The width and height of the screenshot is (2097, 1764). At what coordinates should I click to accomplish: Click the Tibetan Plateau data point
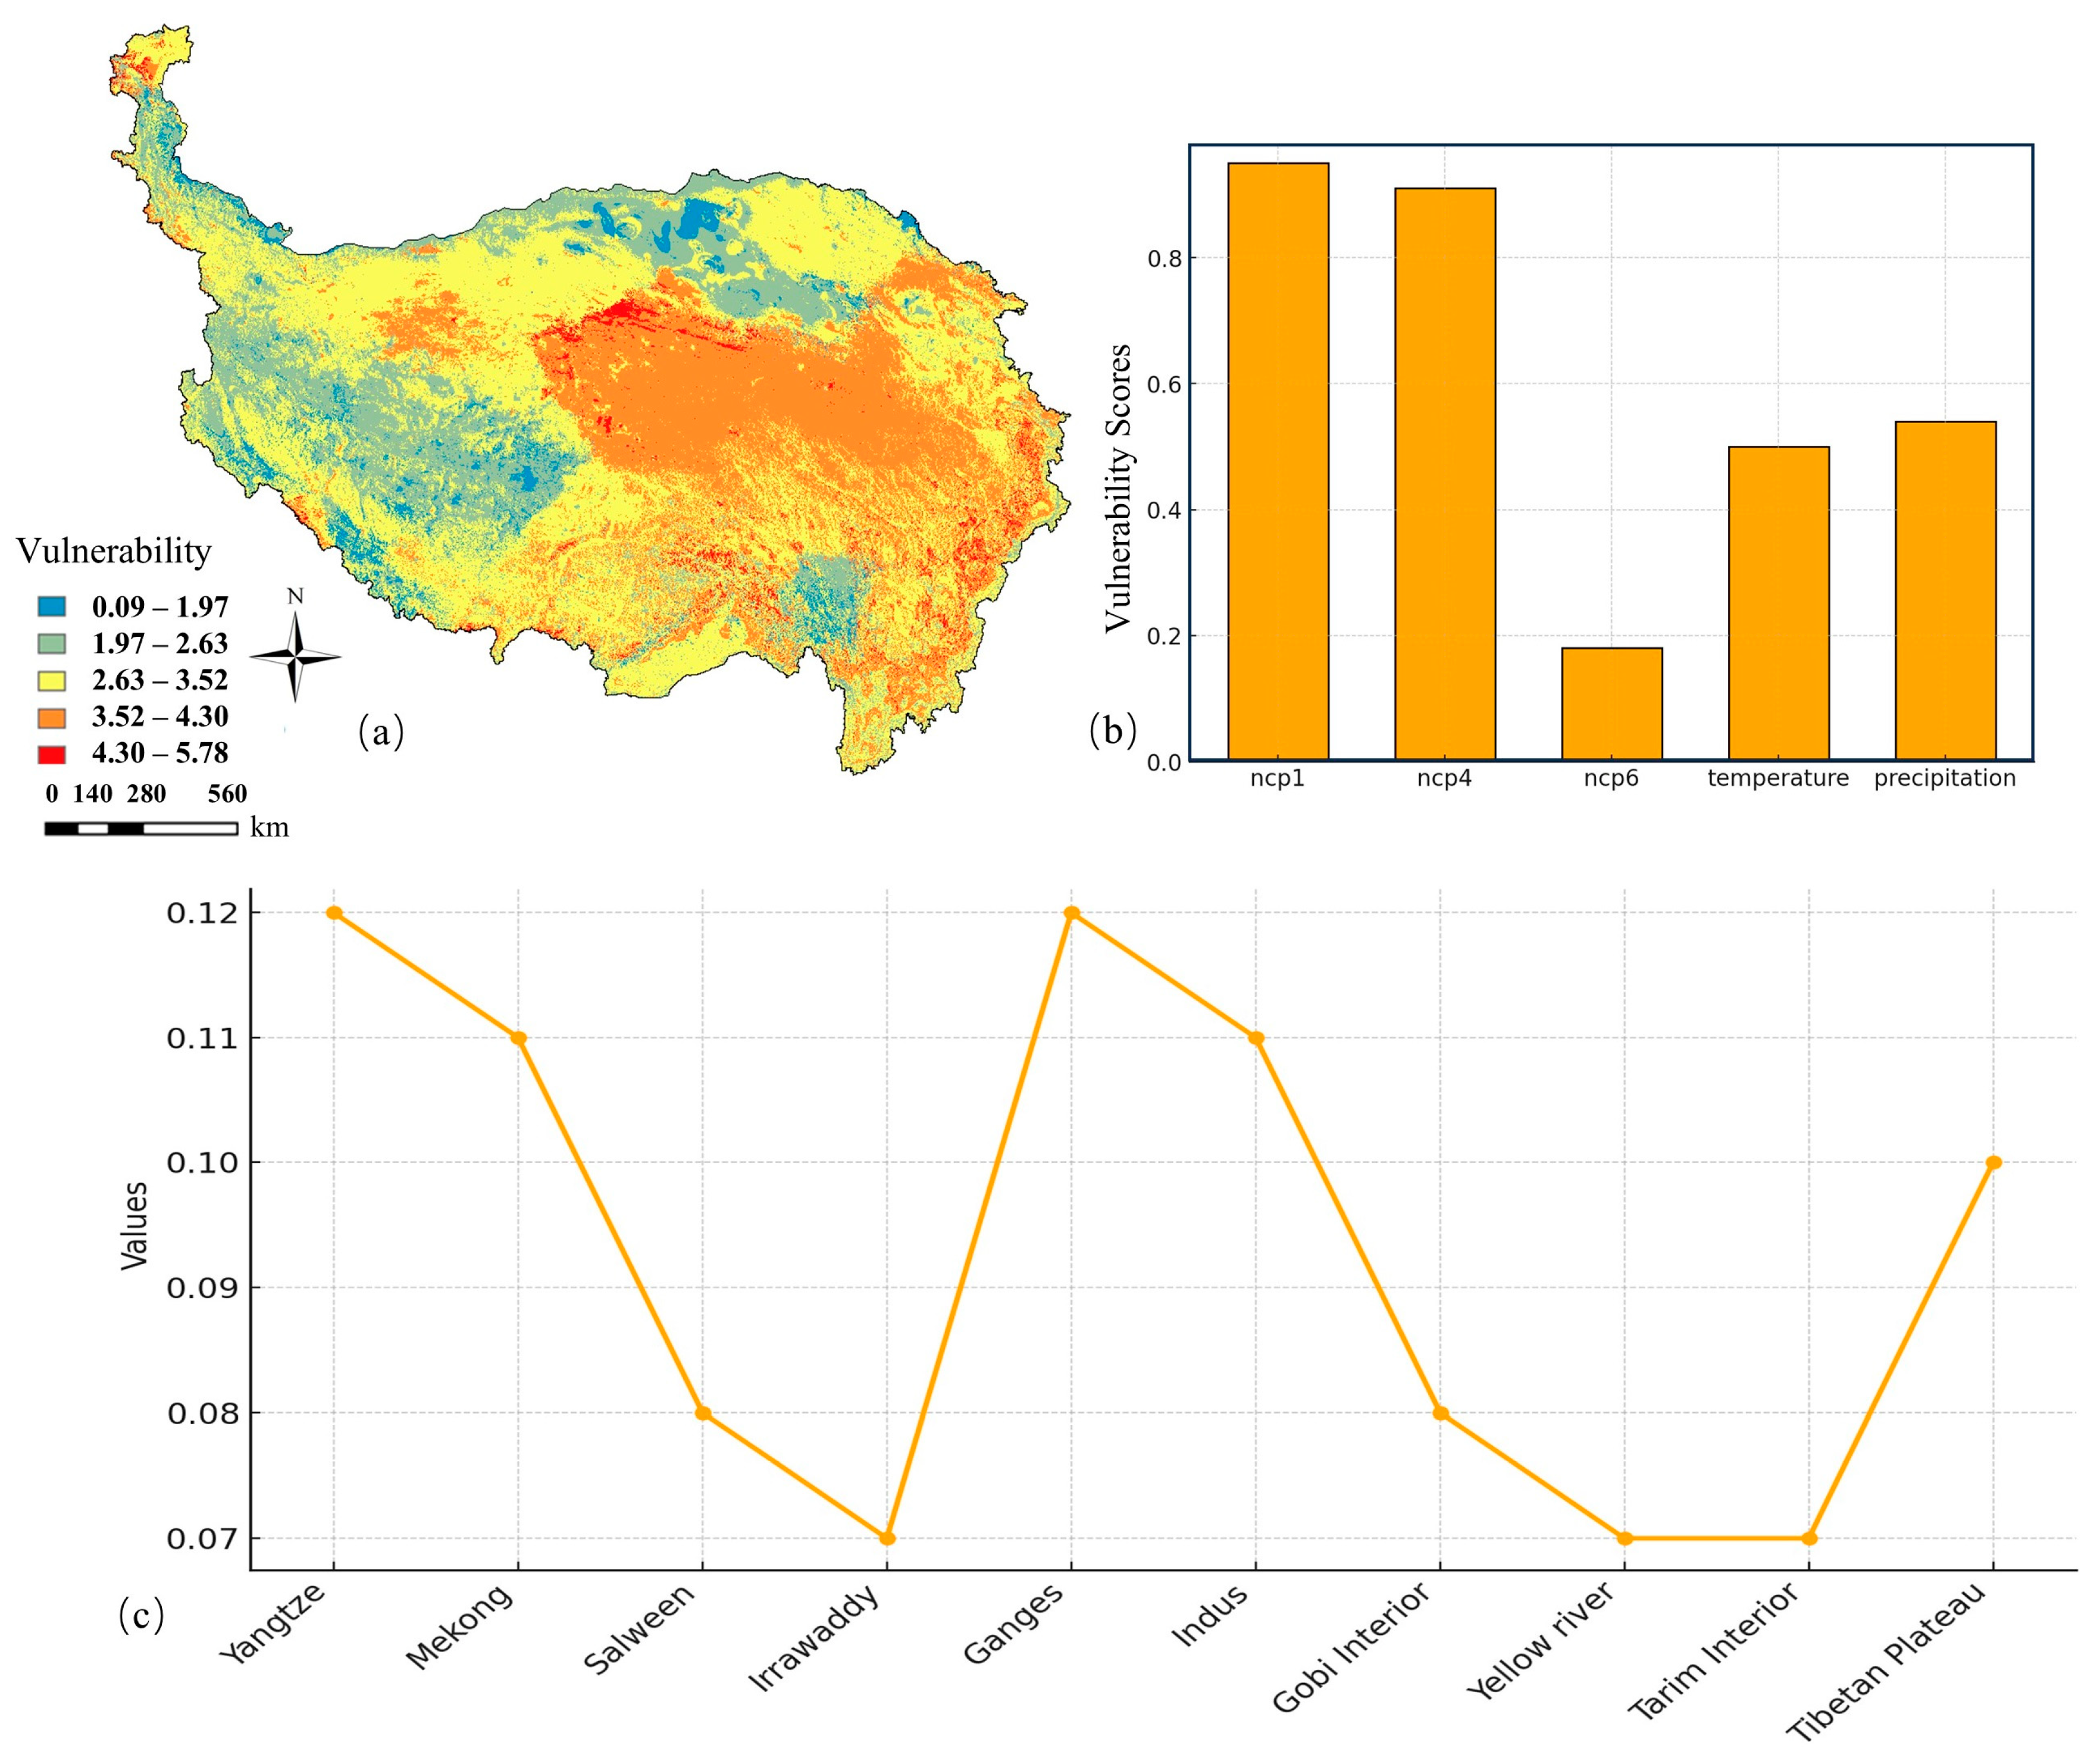click(1993, 1162)
